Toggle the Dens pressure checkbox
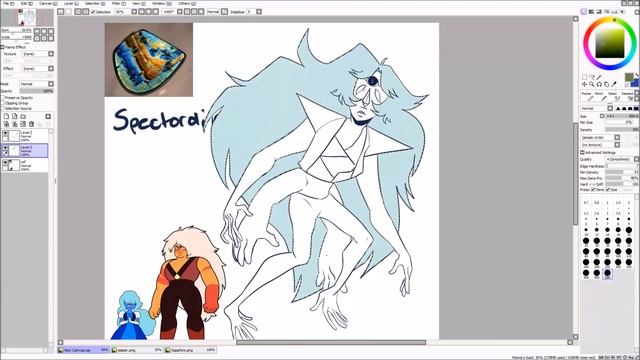The image size is (640, 360). click(593, 190)
